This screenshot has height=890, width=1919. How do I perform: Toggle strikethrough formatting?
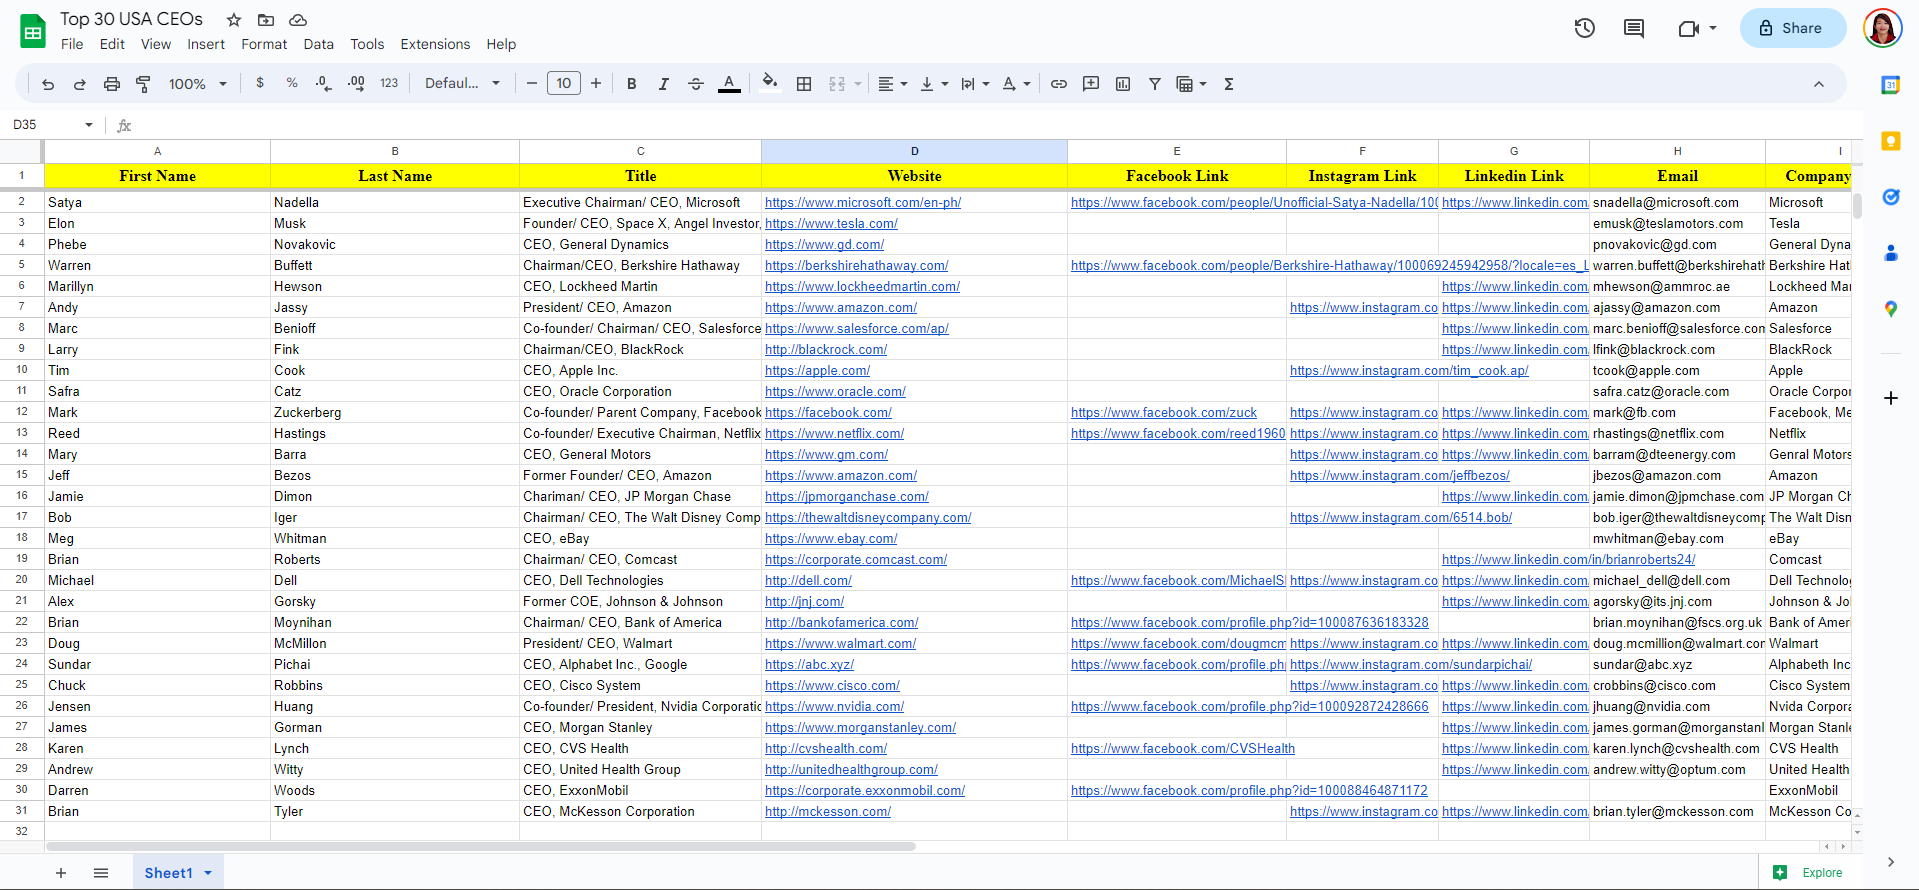pos(696,84)
